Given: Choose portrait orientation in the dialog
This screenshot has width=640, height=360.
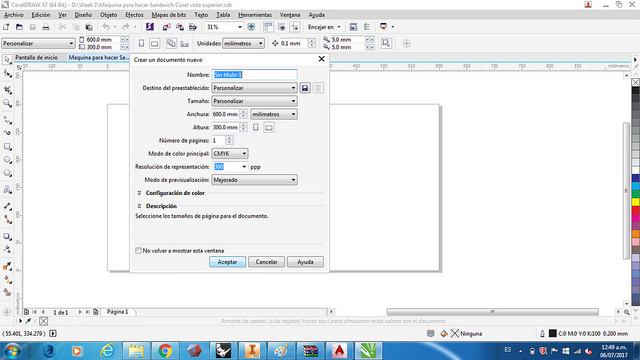Looking at the screenshot, I should point(256,127).
